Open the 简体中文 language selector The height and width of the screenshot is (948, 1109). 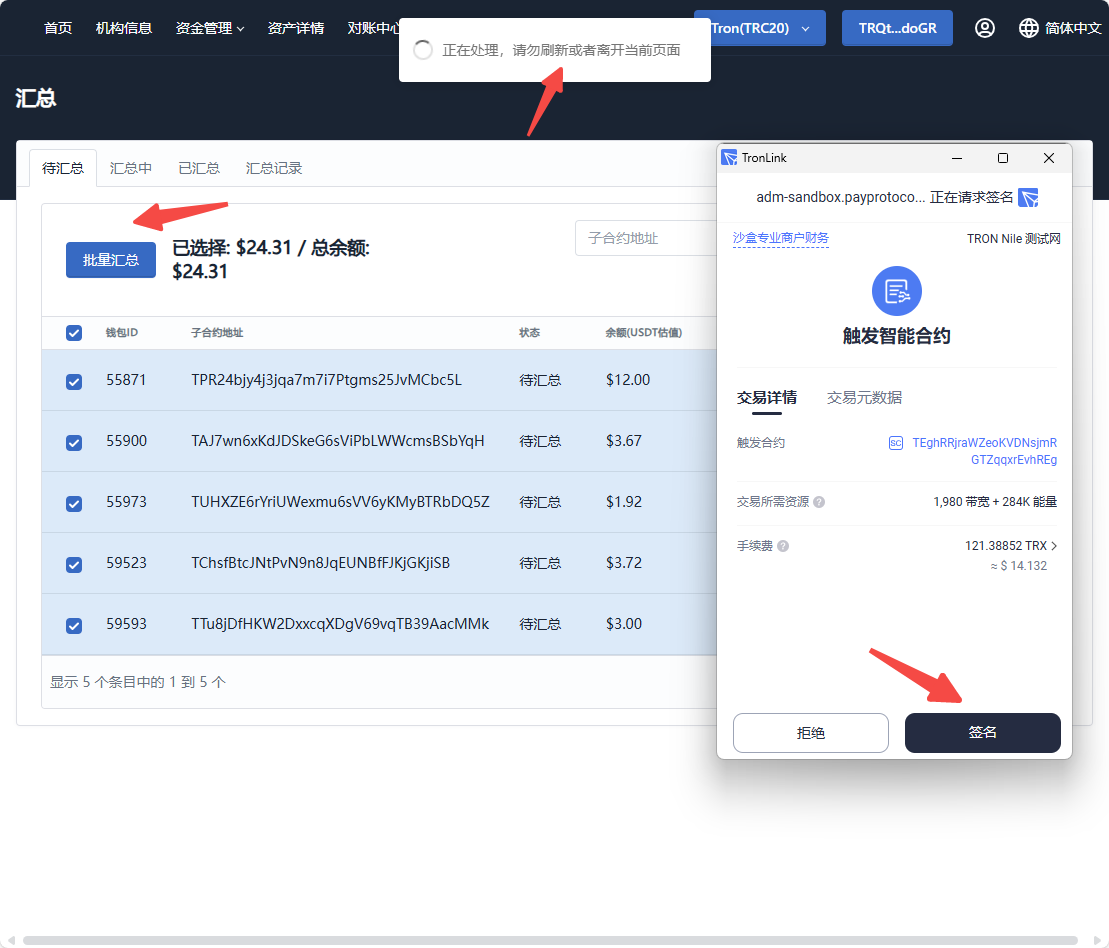pyautogui.click(x=1059, y=28)
